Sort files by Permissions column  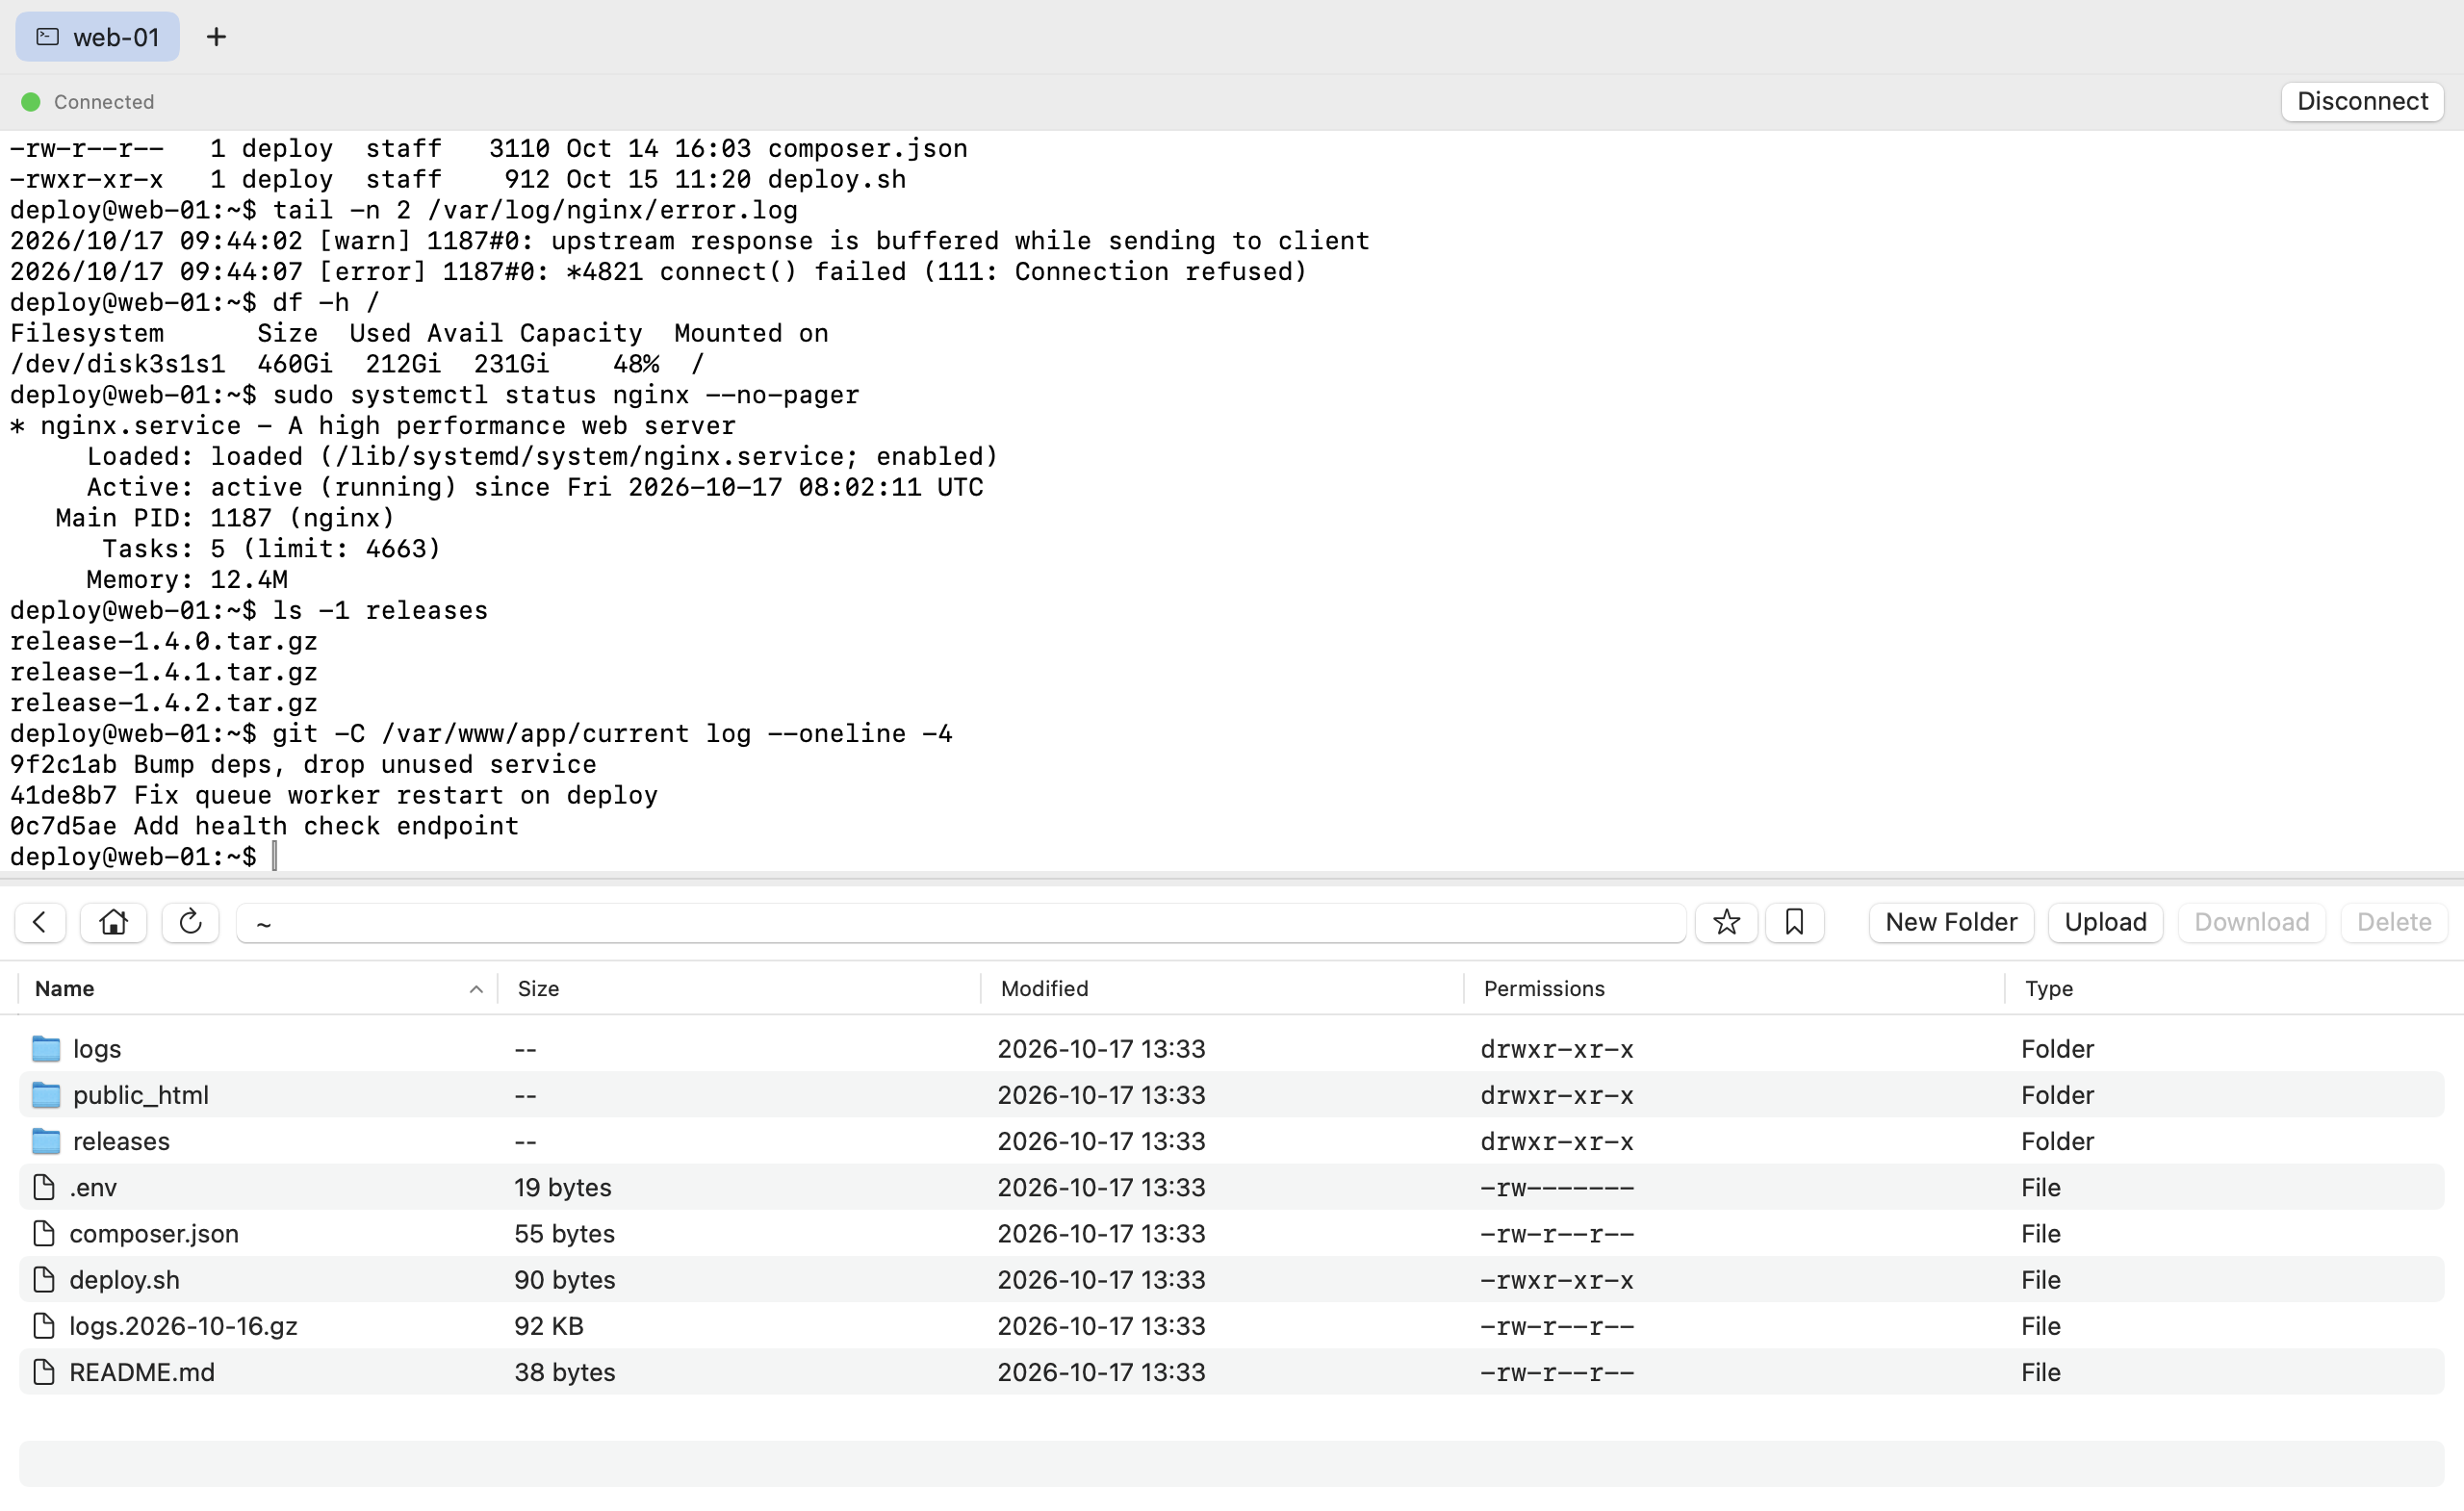[x=1734, y=988]
